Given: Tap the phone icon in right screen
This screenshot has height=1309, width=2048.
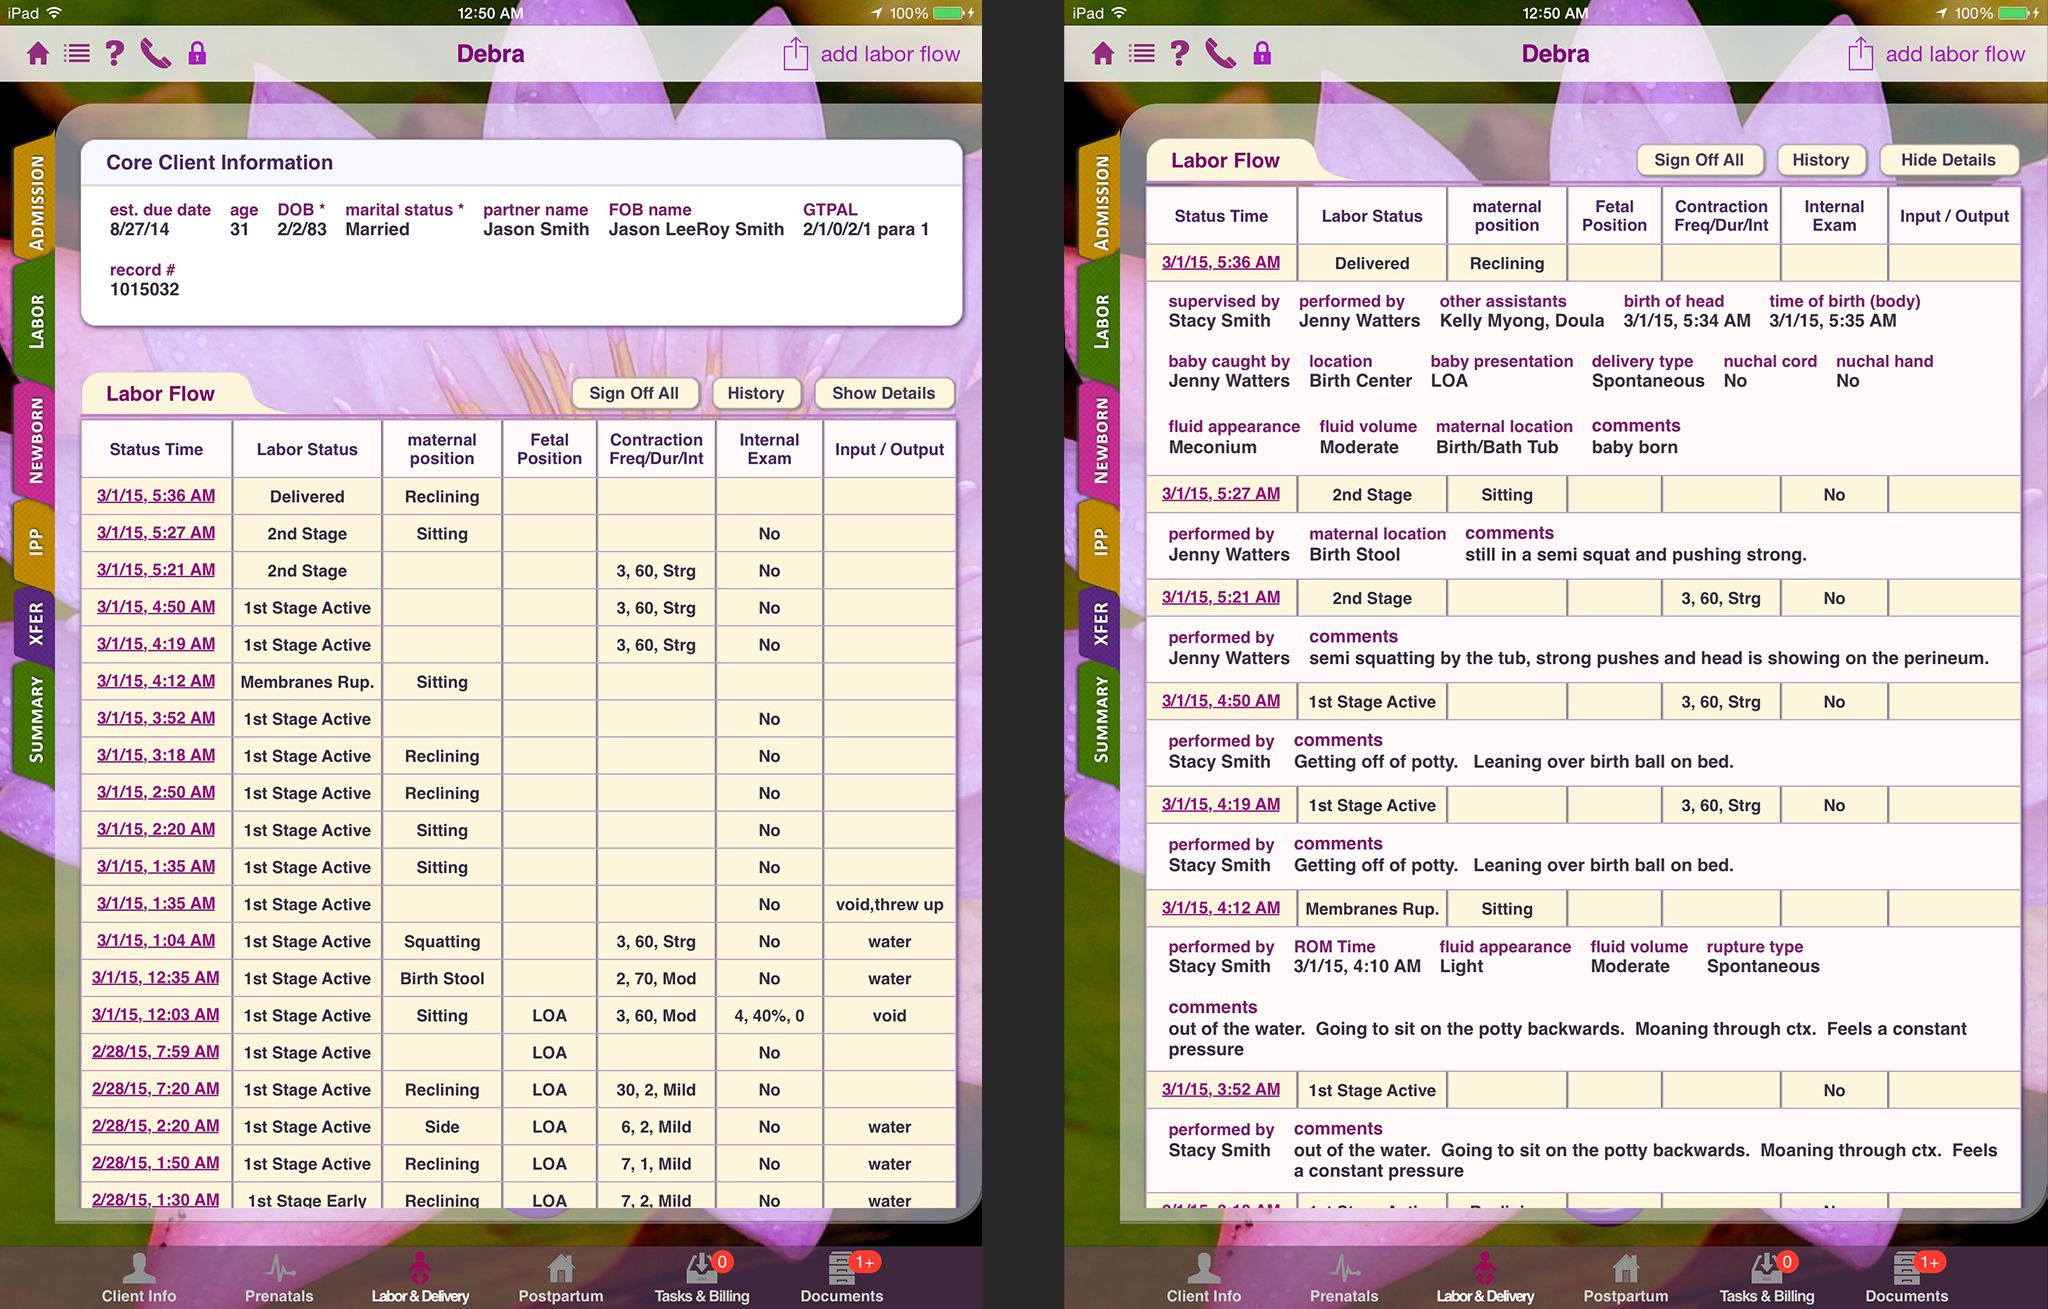Looking at the screenshot, I should pyautogui.click(x=1220, y=53).
